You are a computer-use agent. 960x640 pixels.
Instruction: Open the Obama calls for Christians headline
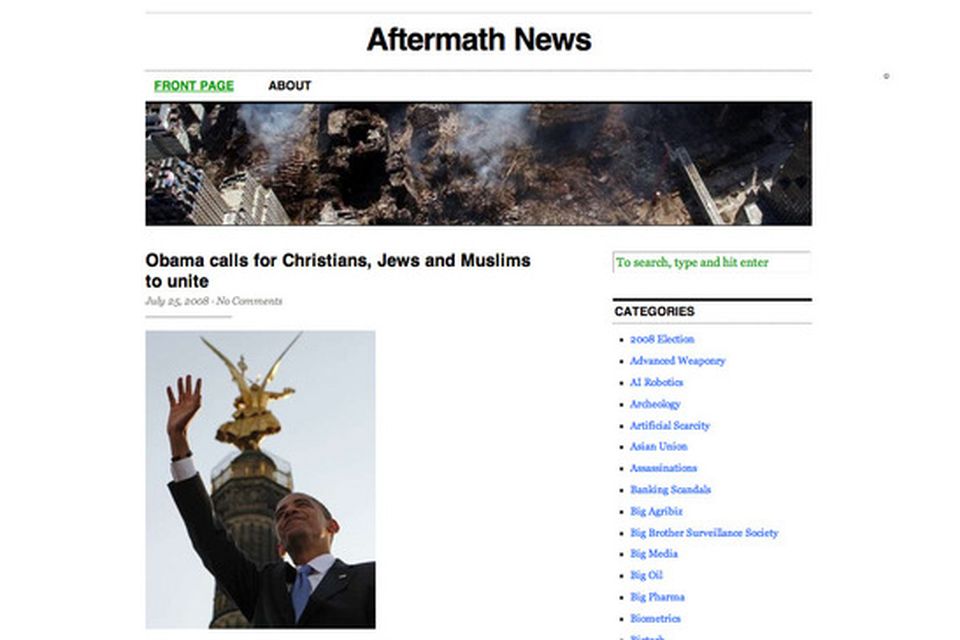(x=338, y=271)
